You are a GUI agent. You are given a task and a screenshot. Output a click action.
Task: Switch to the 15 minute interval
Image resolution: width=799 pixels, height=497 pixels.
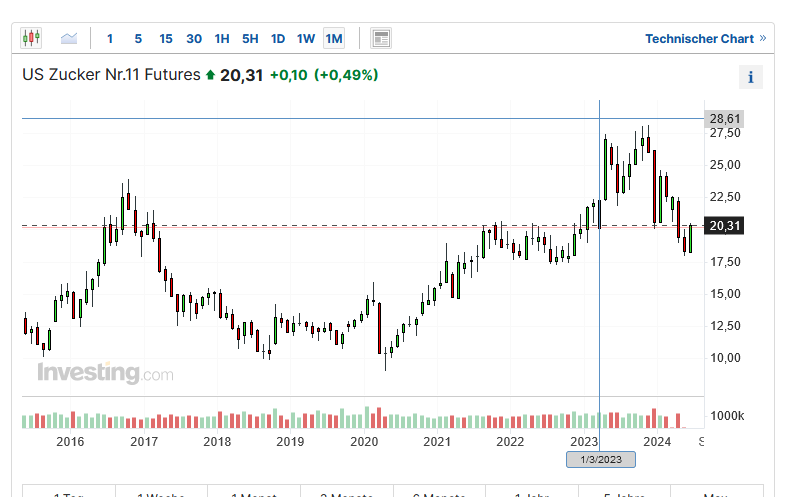tap(166, 39)
